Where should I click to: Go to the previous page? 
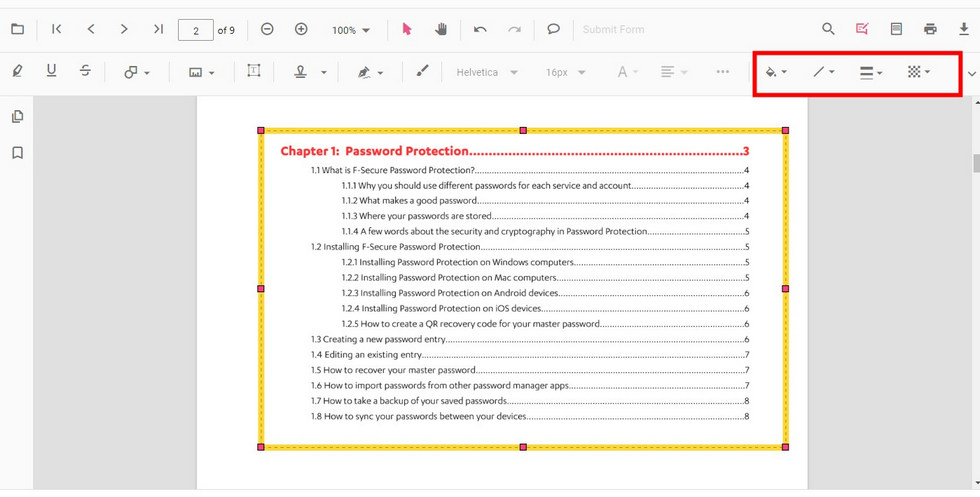pyautogui.click(x=91, y=29)
